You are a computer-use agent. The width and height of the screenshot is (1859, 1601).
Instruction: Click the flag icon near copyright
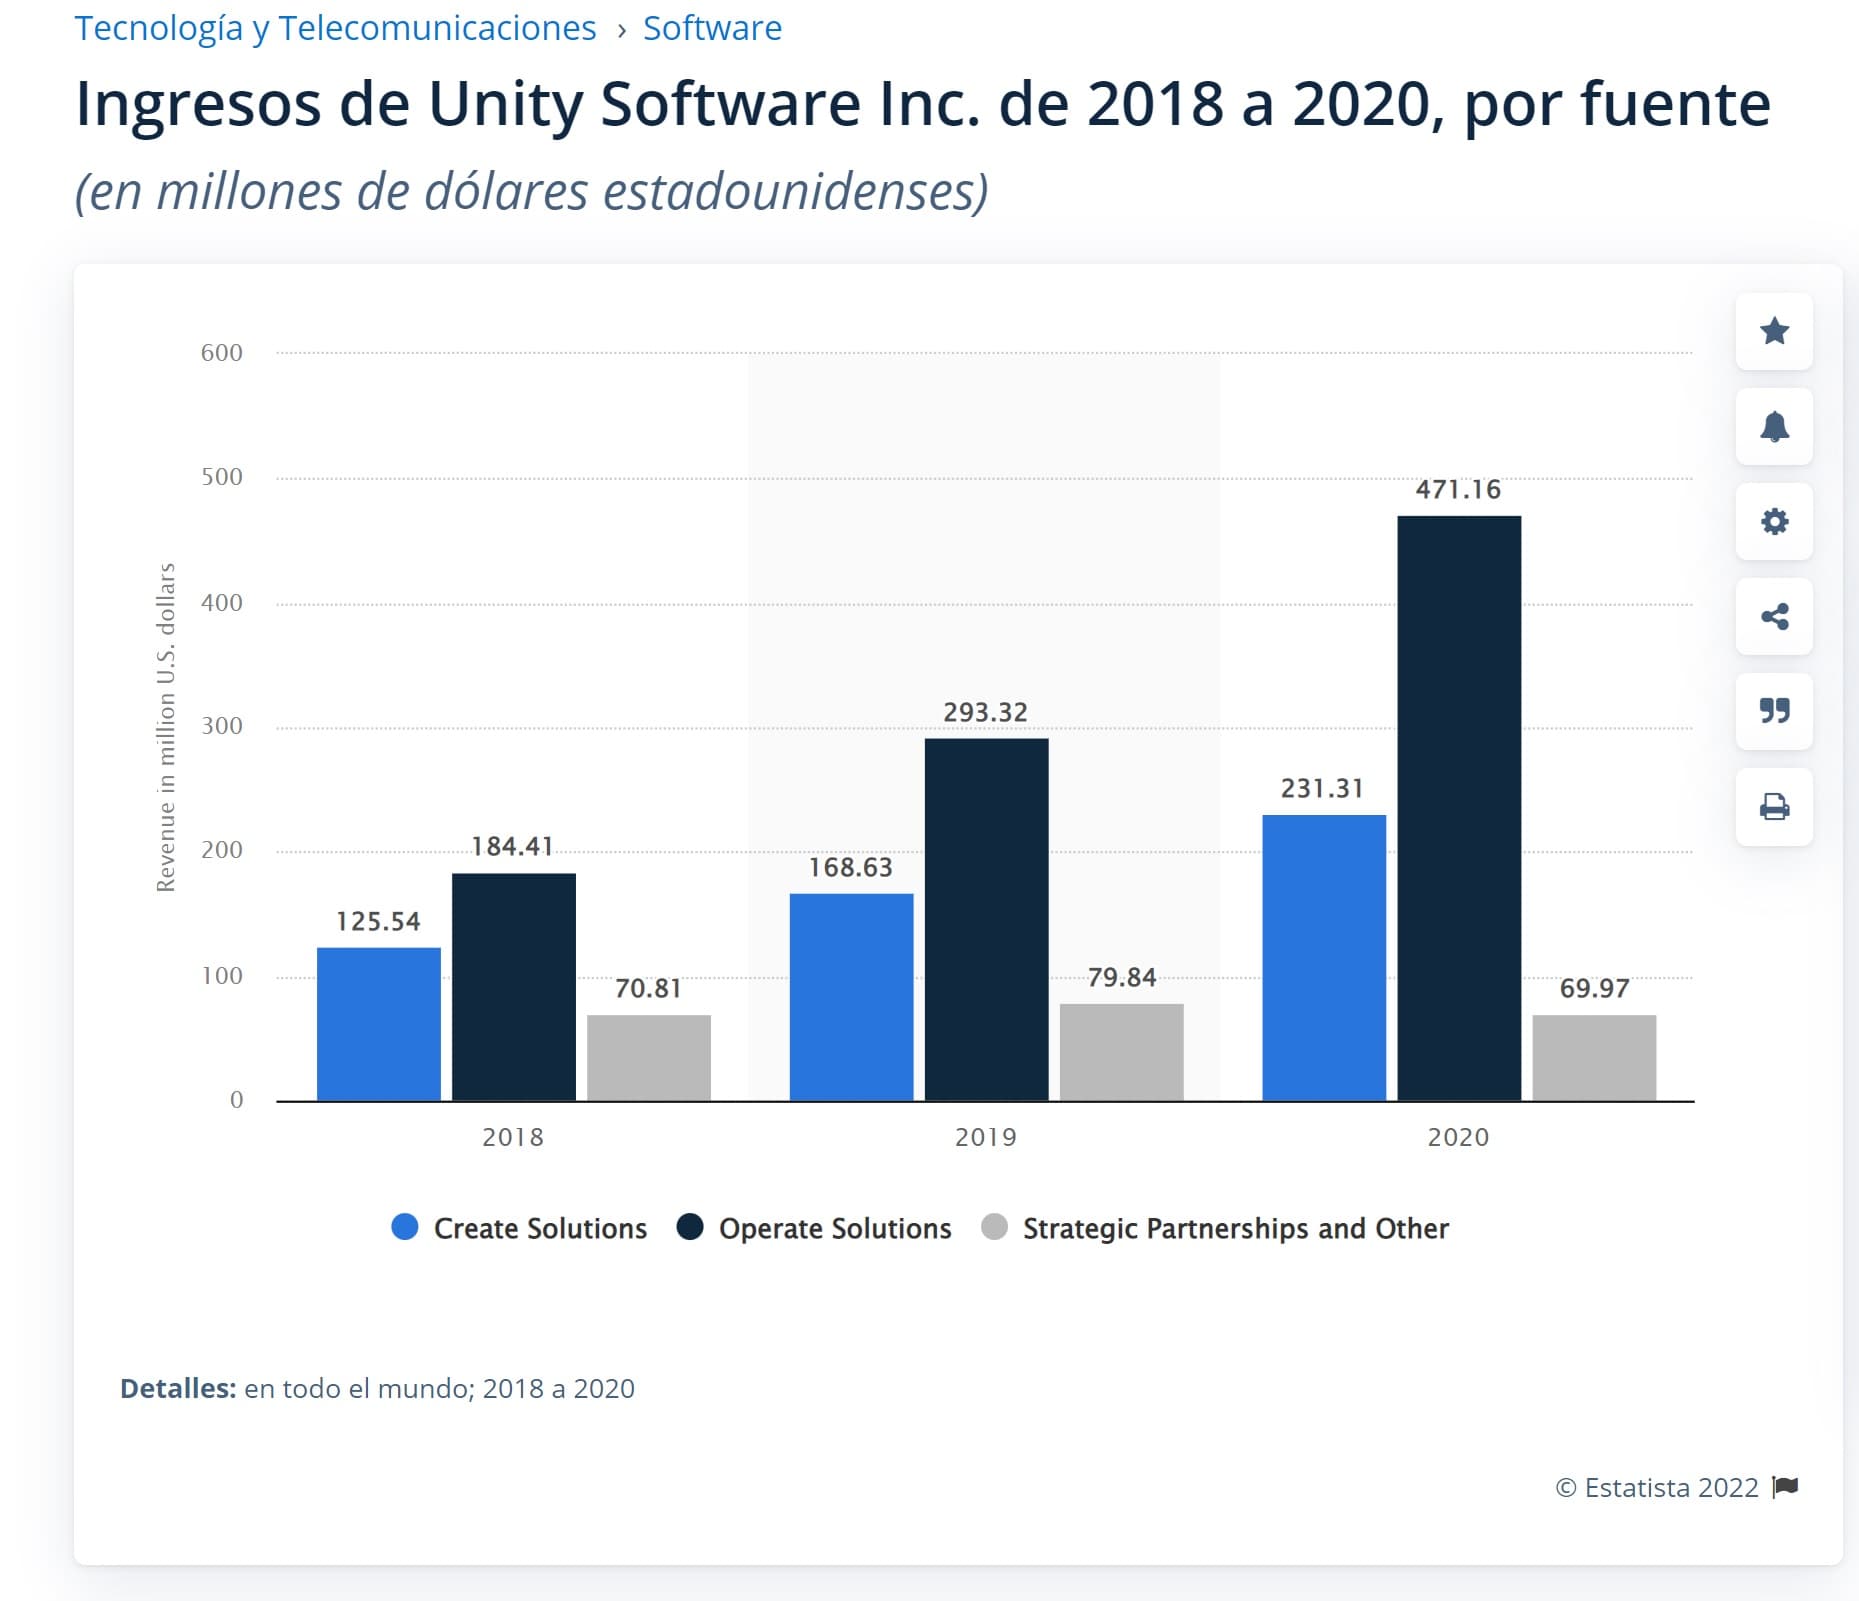[1785, 1487]
